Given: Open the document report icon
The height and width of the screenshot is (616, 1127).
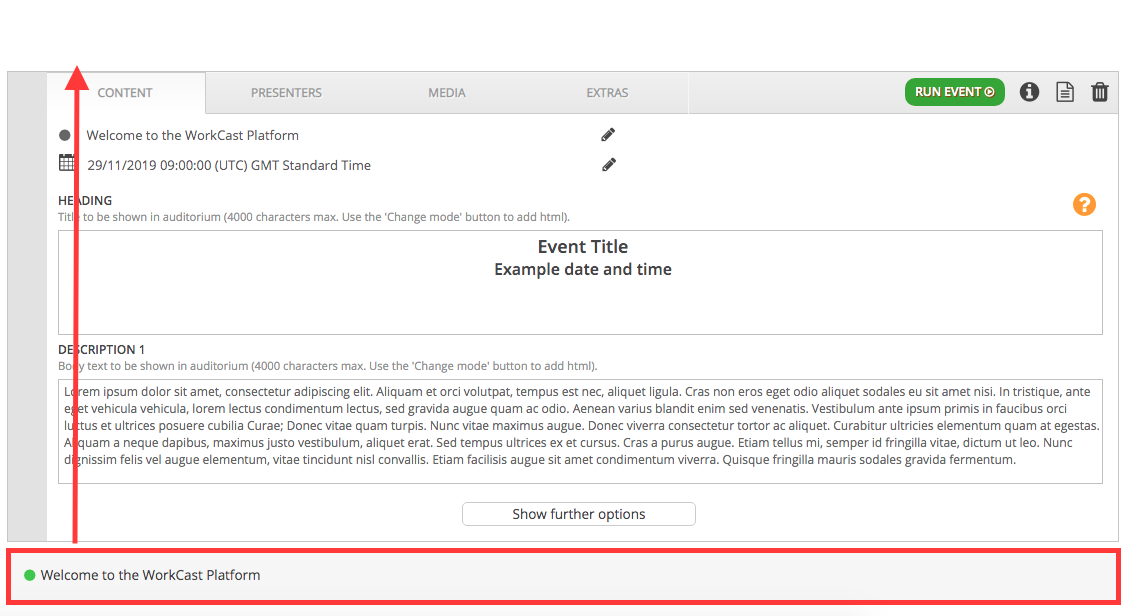Looking at the screenshot, I should pos(1064,92).
